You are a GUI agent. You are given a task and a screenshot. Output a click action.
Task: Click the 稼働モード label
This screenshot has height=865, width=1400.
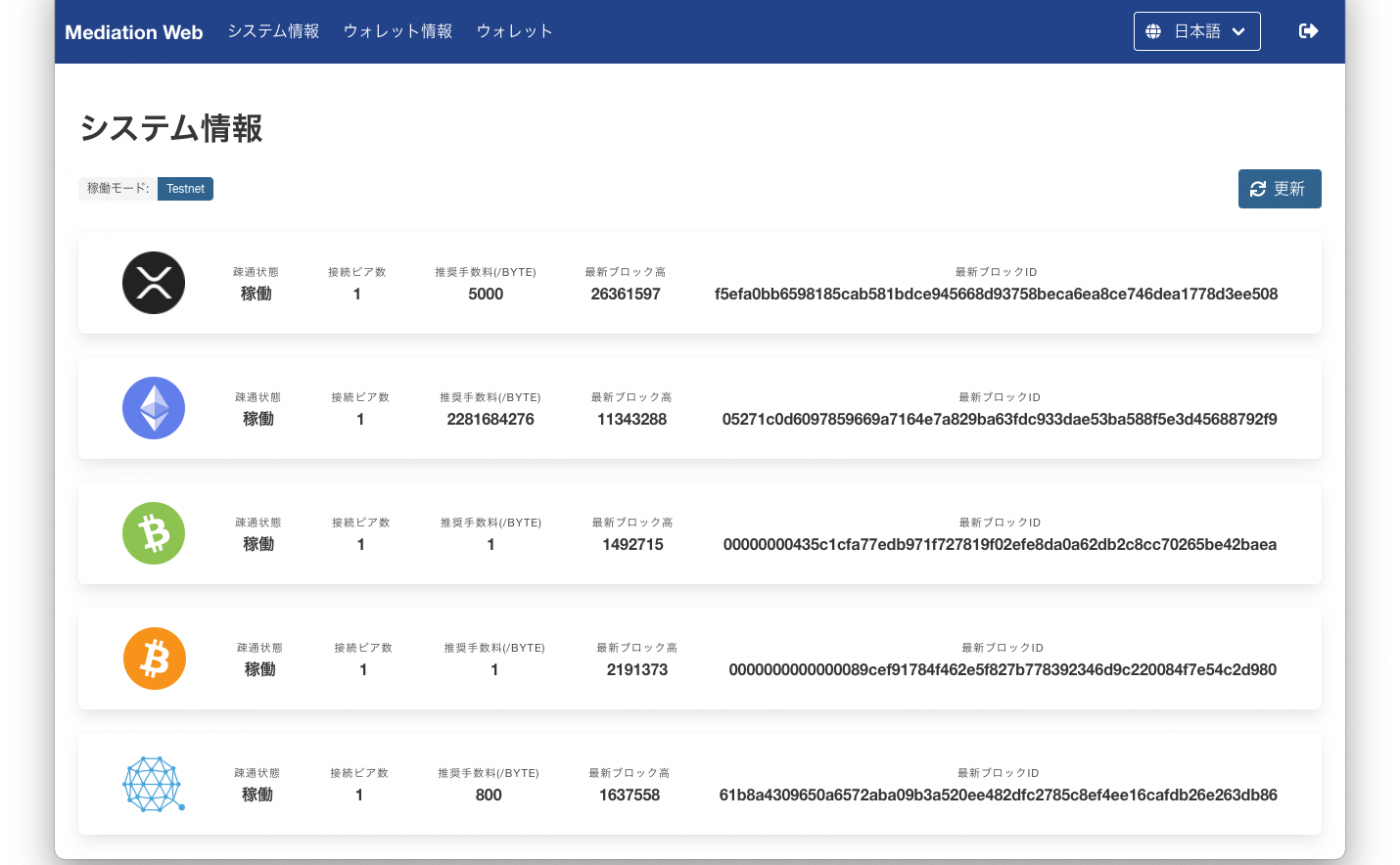pyautogui.click(x=117, y=188)
